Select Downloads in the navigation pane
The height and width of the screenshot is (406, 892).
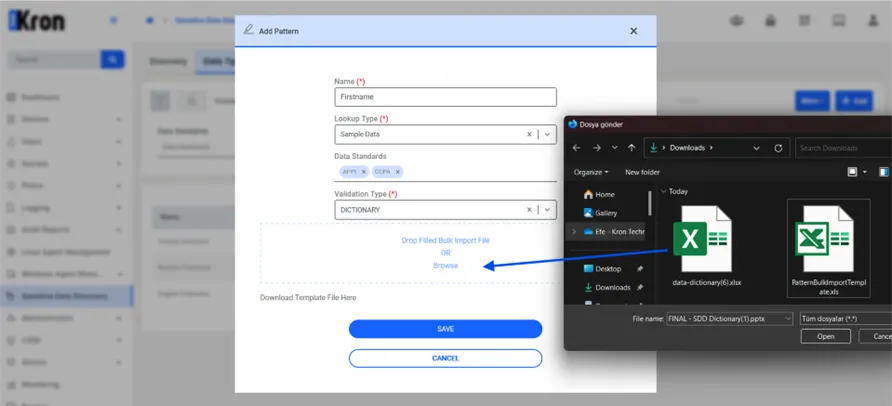point(608,287)
